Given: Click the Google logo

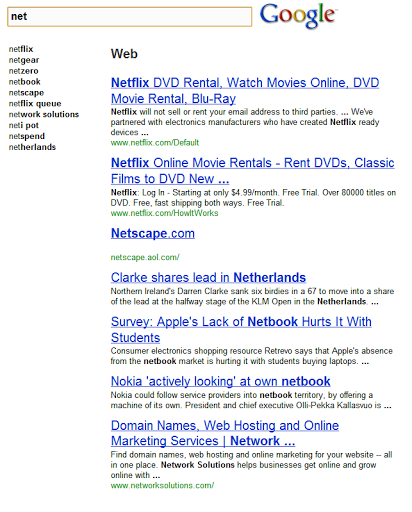Looking at the screenshot, I should tap(298, 15).
